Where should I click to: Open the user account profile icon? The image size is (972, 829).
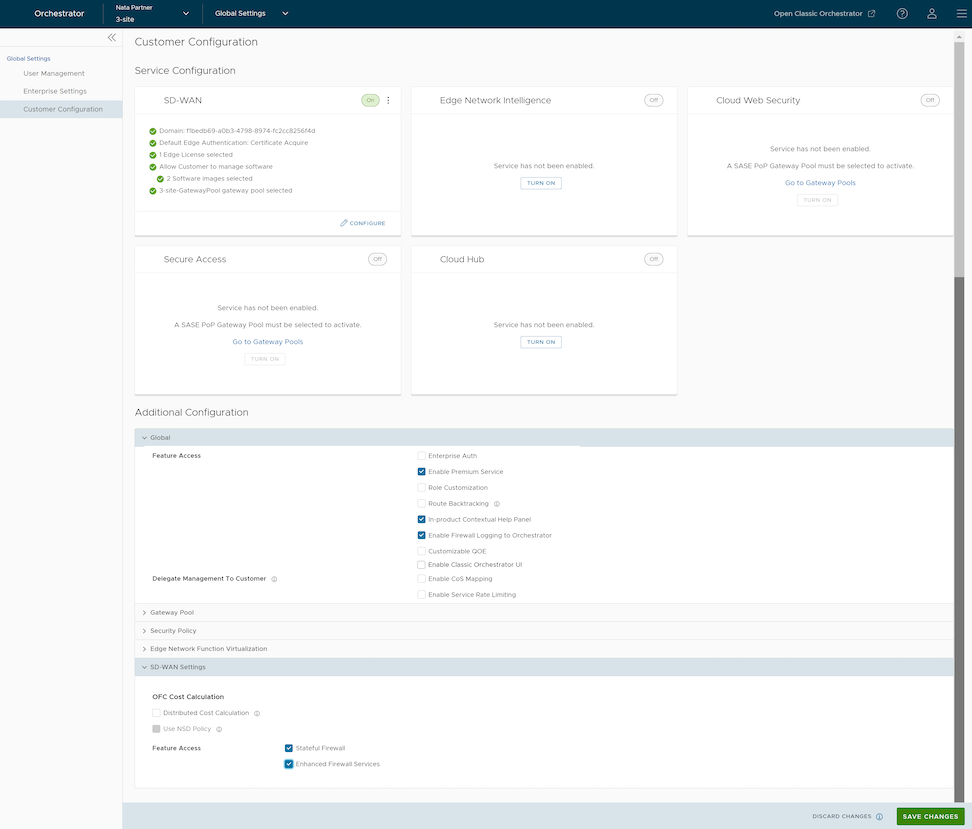(x=931, y=14)
